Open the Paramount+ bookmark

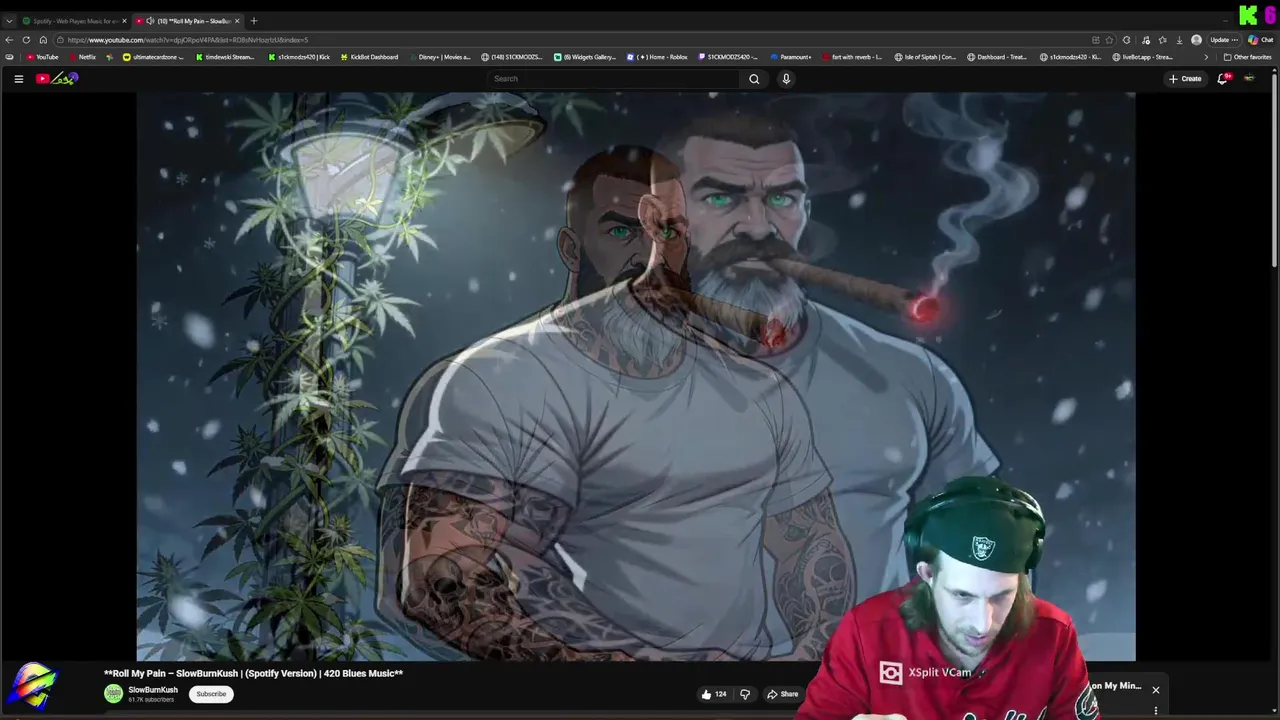coord(790,57)
